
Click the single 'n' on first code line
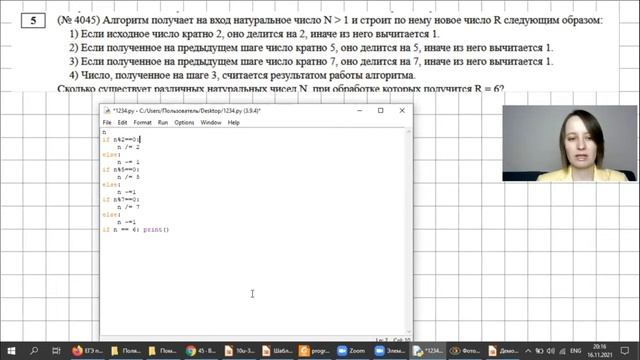pos(104,132)
